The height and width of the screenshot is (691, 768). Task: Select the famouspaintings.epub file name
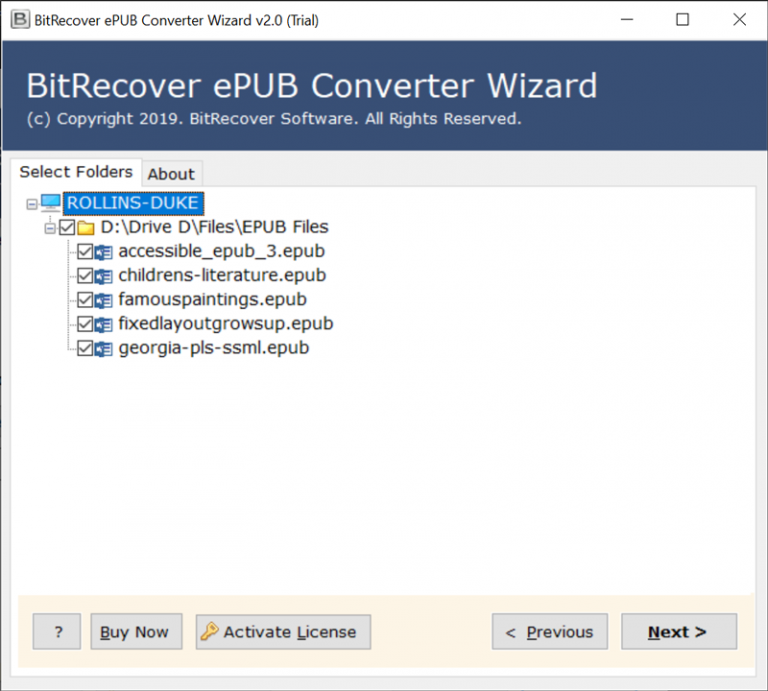click(x=213, y=299)
